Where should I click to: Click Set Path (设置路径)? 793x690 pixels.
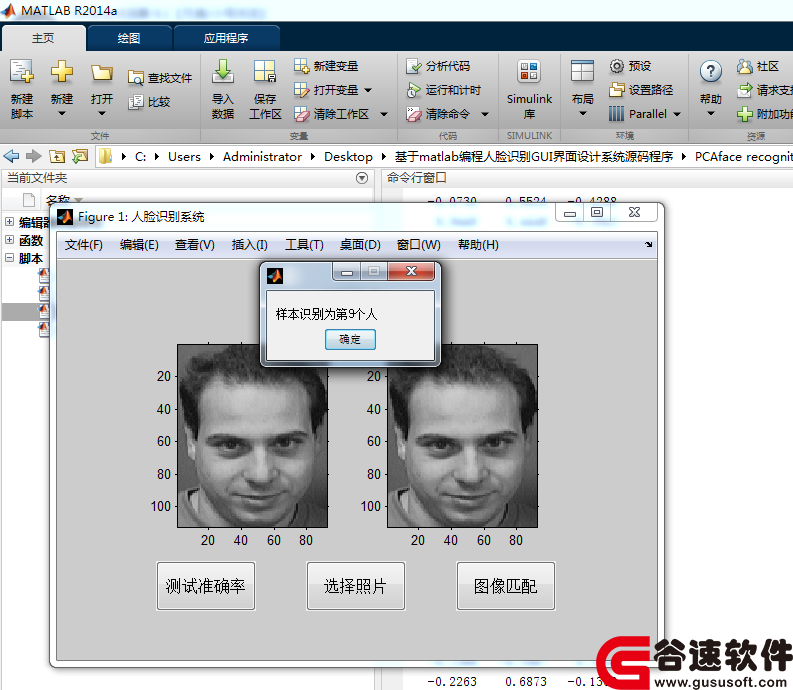[641, 90]
